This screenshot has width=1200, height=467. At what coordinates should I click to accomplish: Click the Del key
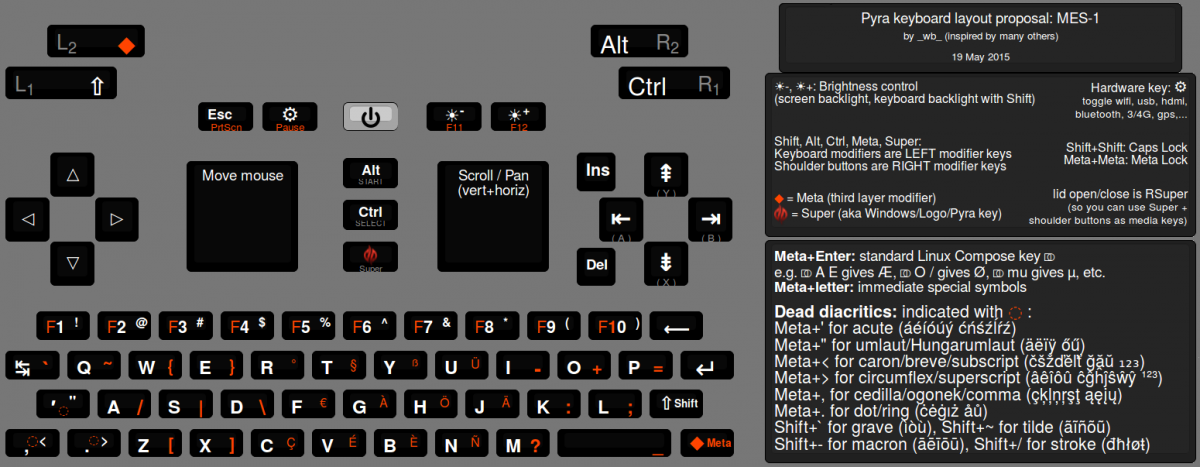click(596, 266)
